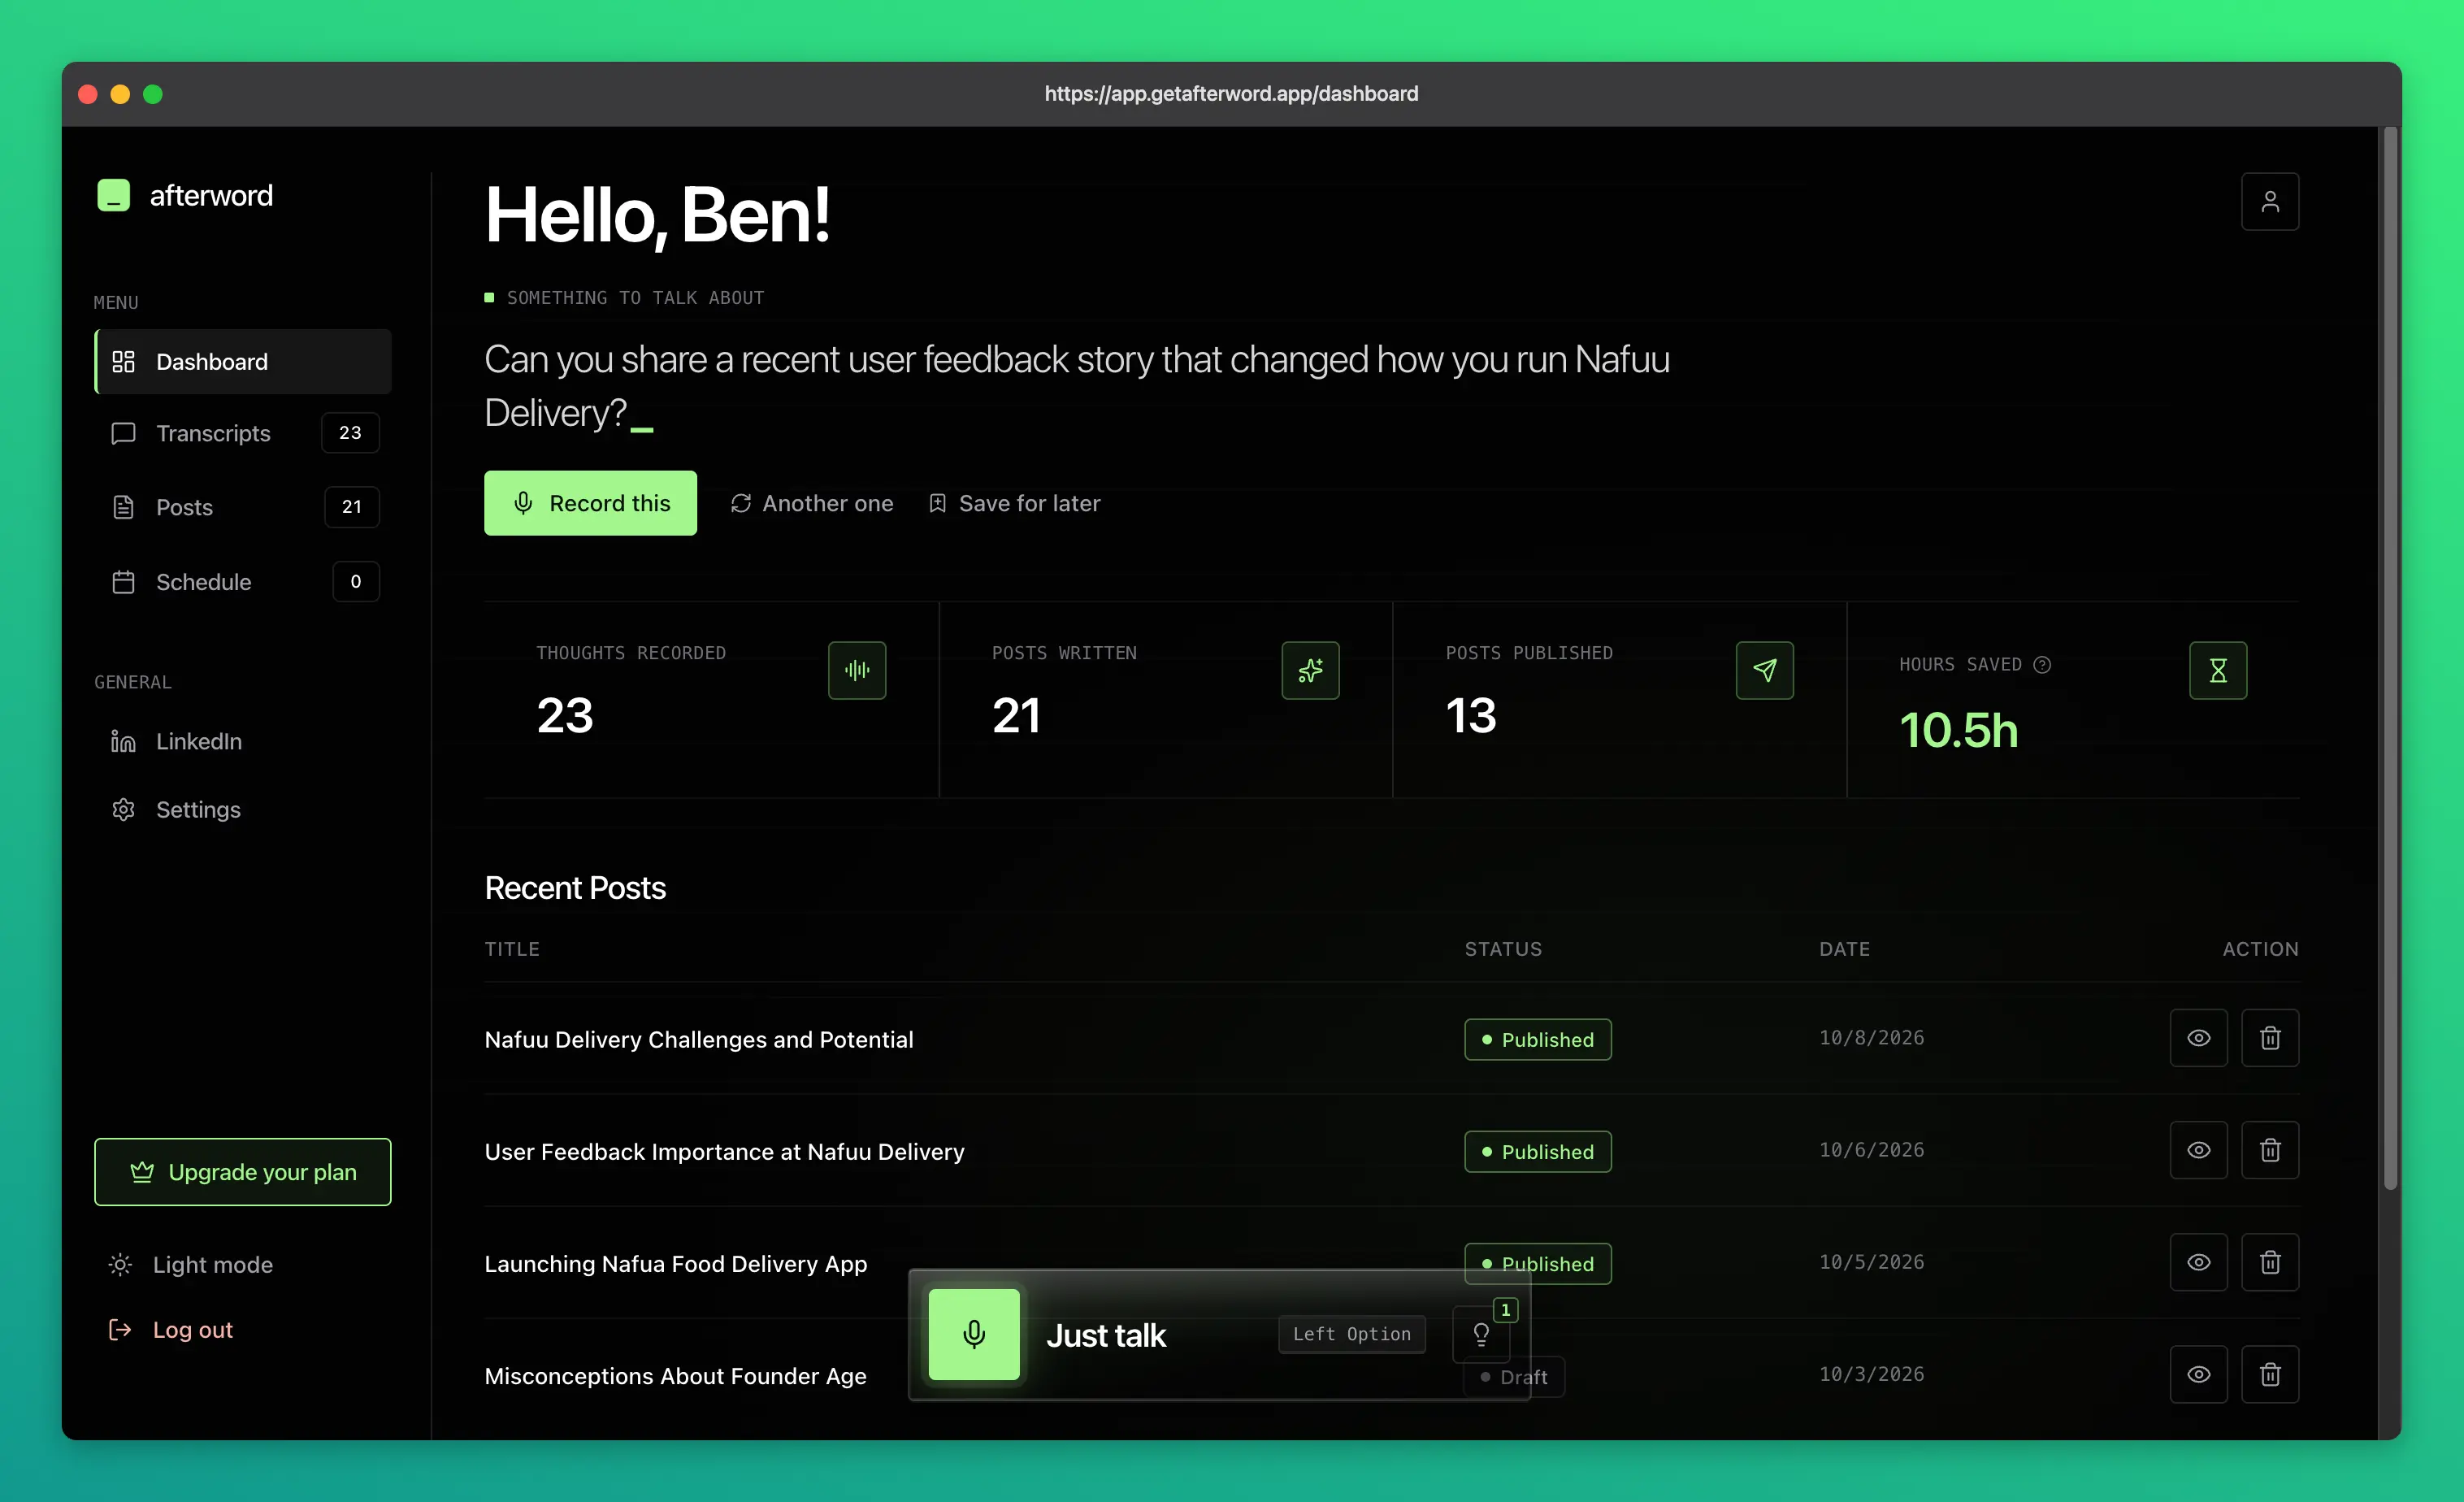Delete the User Feedback Importance post
The width and height of the screenshot is (2464, 1502).
2269,1150
